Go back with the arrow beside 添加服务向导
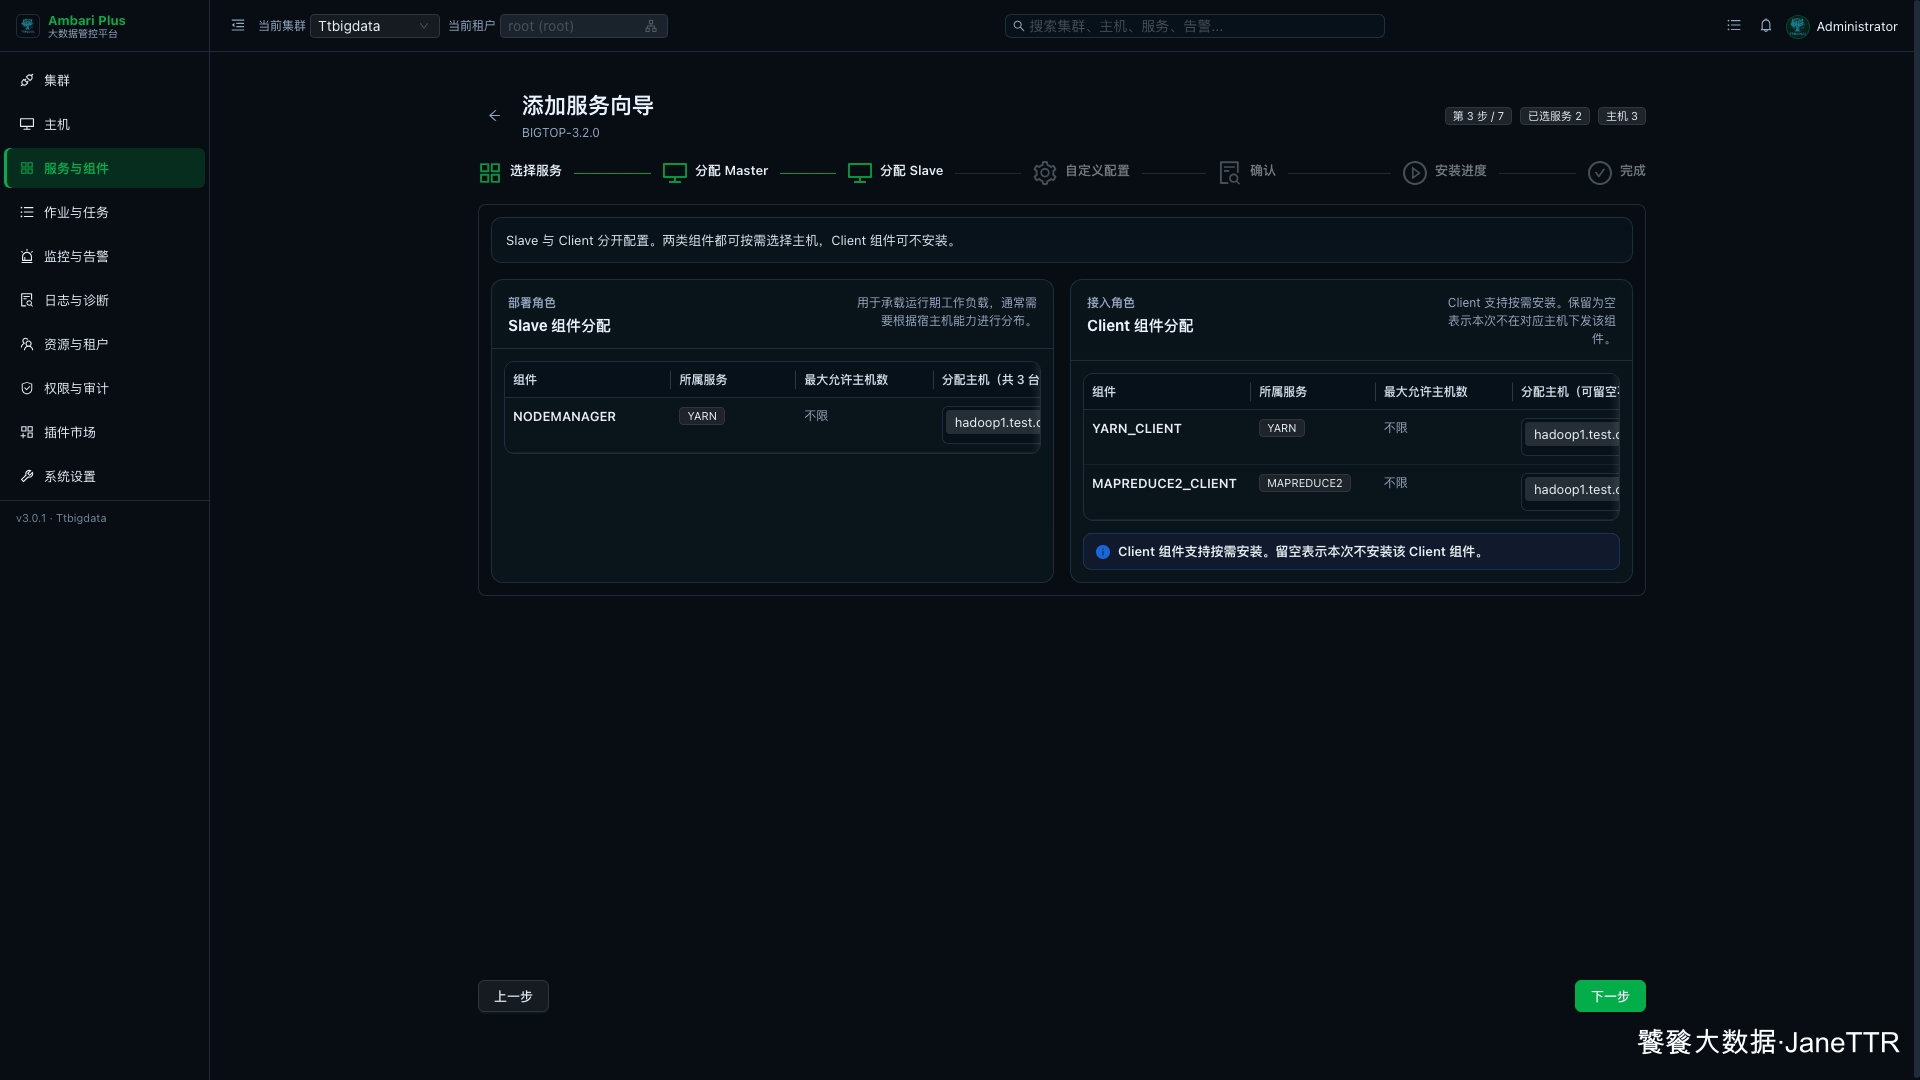 tap(494, 116)
